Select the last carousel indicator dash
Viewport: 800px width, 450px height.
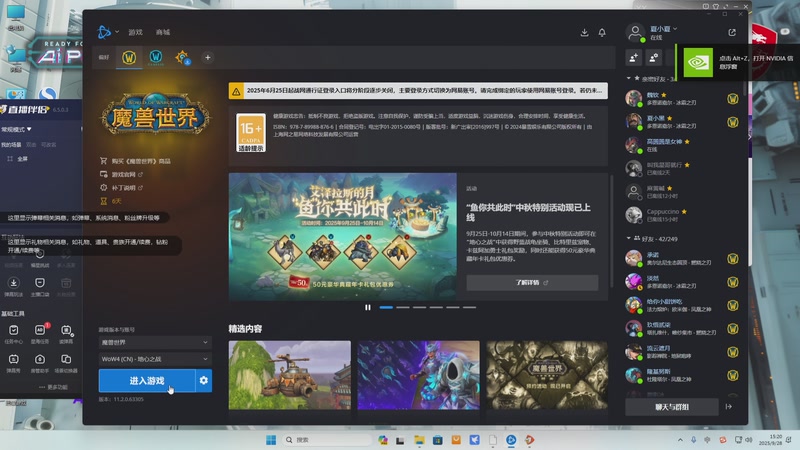coord(469,307)
